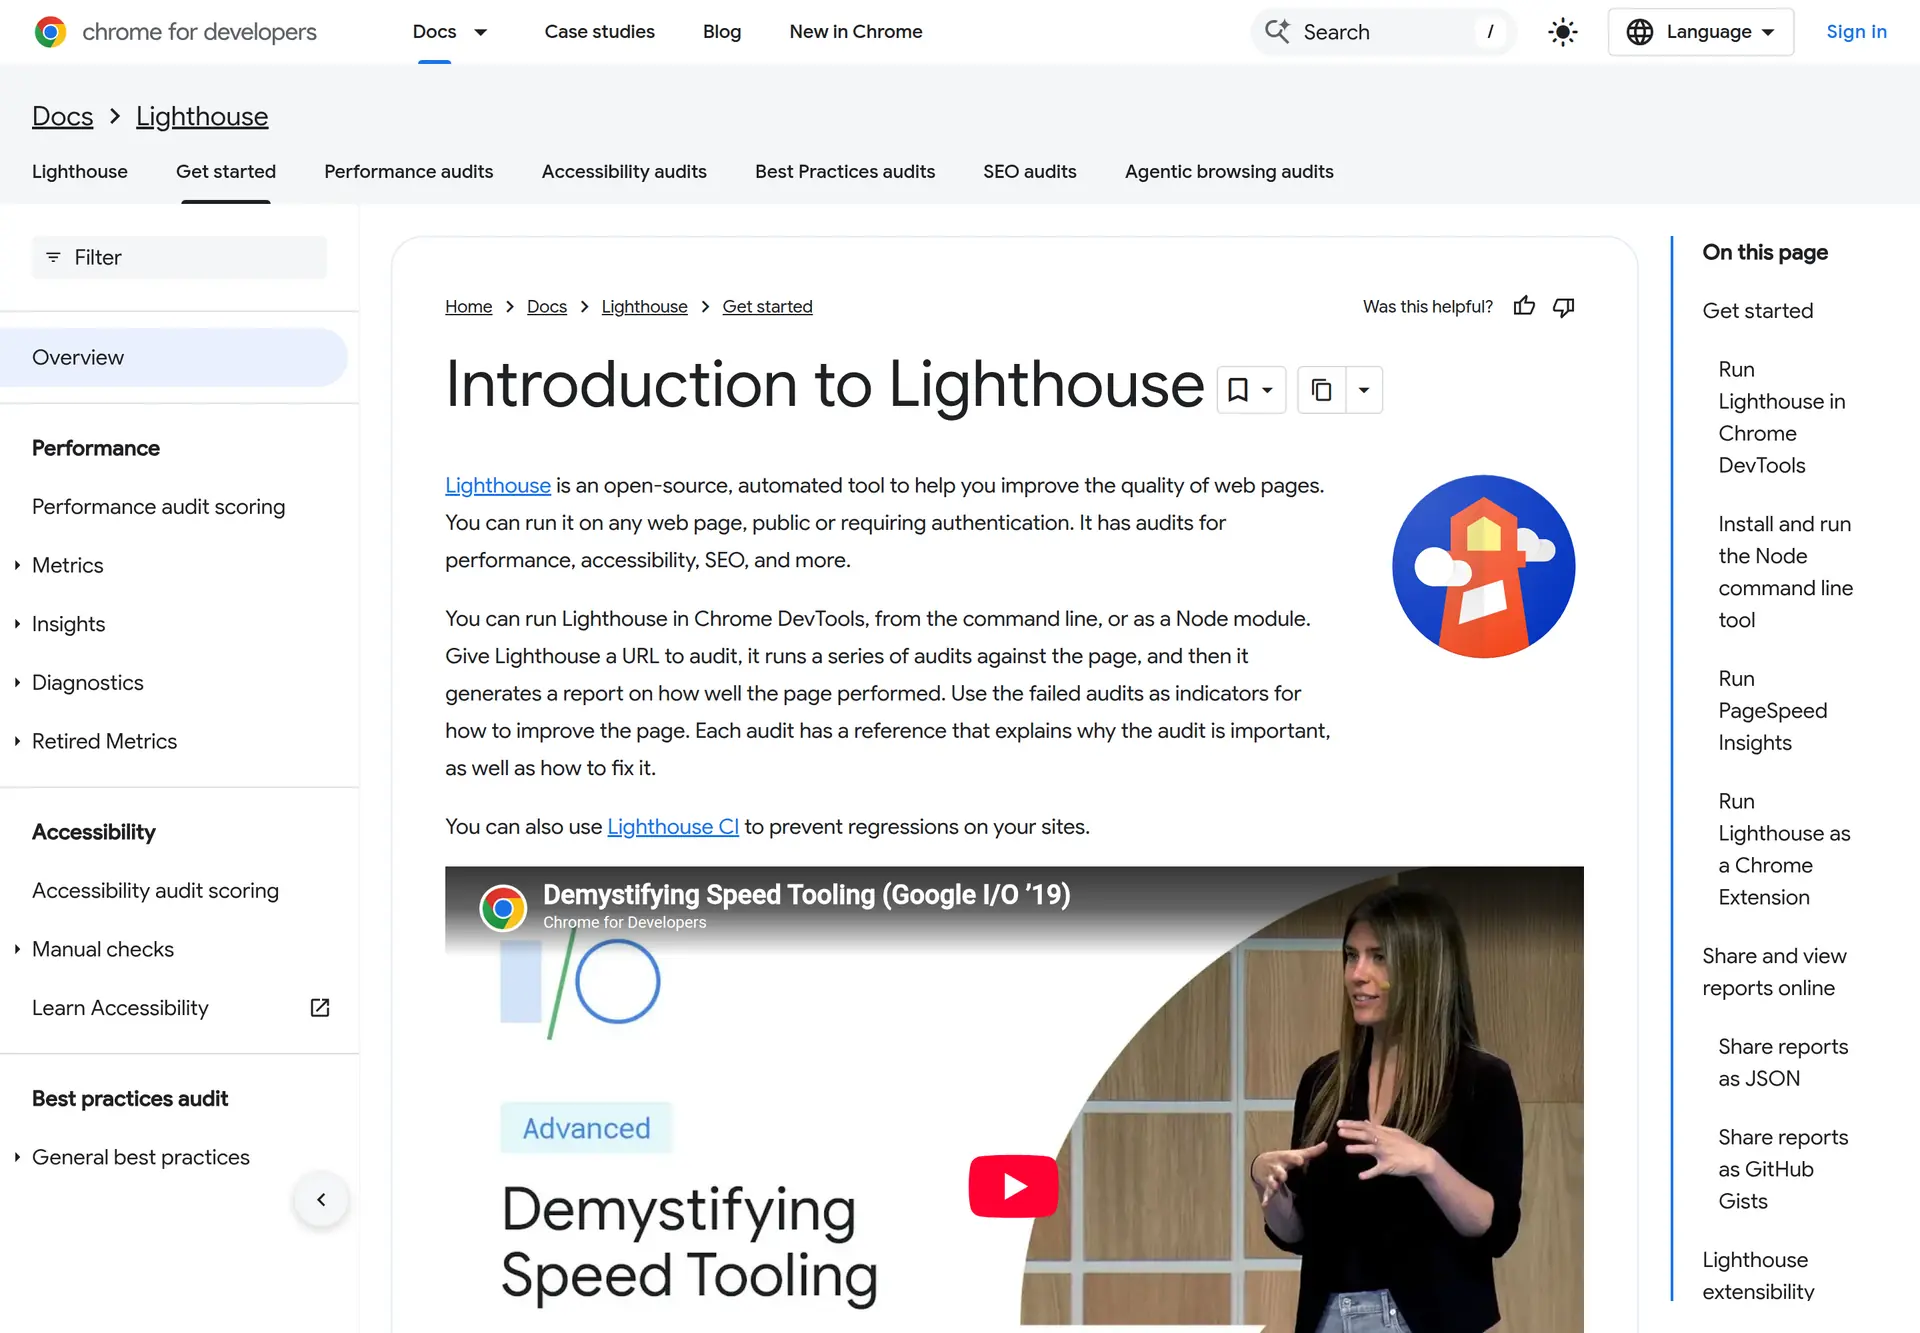Image resolution: width=1920 pixels, height=1333 pixels.
Task: Click Get started in article breadcrumb
Action: pyautogui.click(x=767, y=307)
